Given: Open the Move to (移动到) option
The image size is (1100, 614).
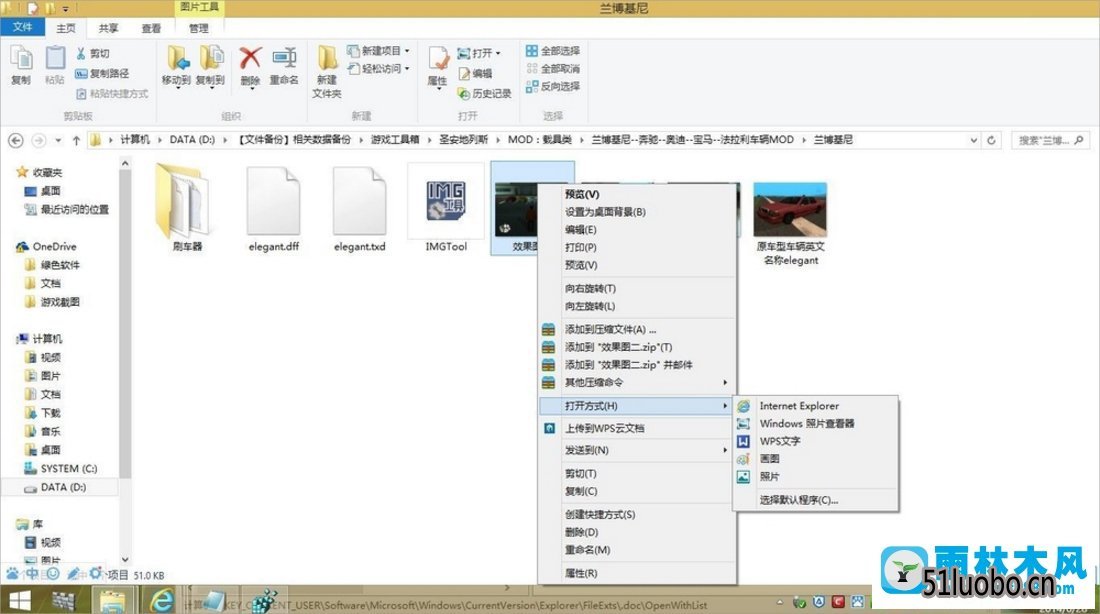Looking at the screenshot, I should [x=176, y=67].
